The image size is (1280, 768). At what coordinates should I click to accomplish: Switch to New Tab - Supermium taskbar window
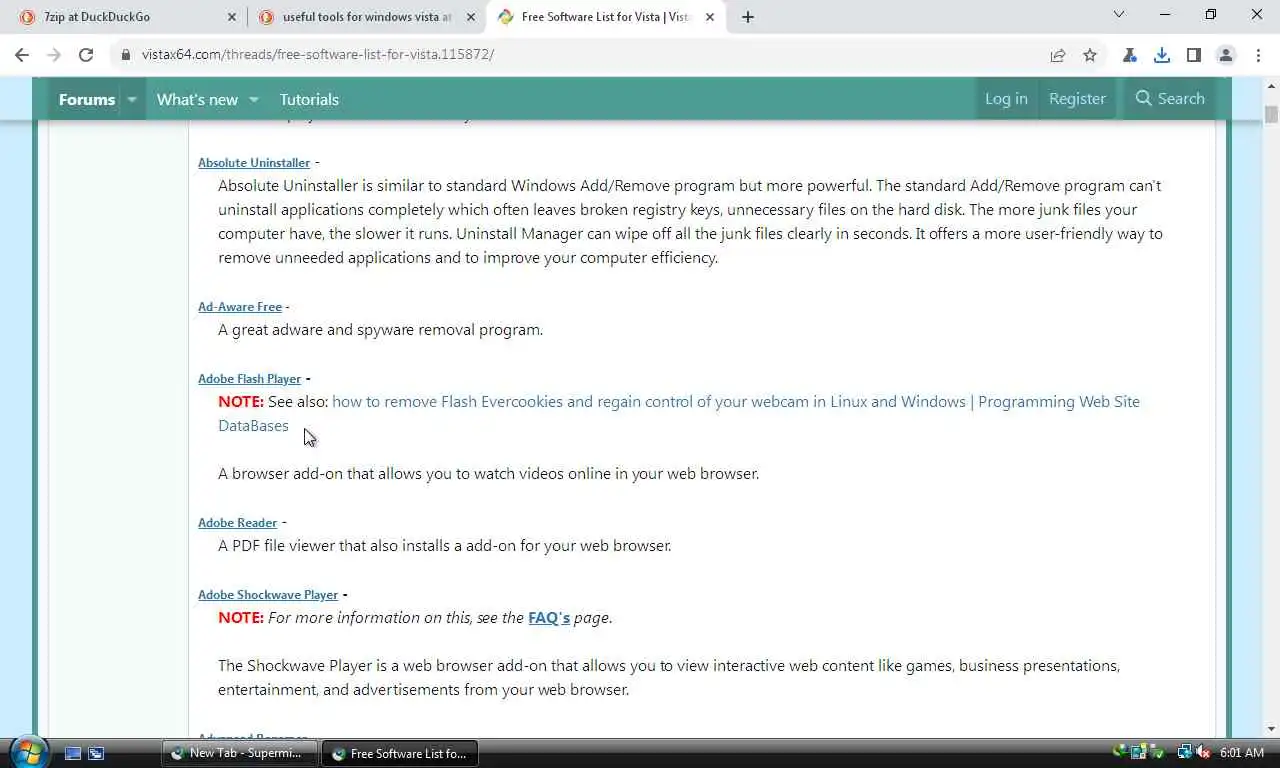[239, 753]
